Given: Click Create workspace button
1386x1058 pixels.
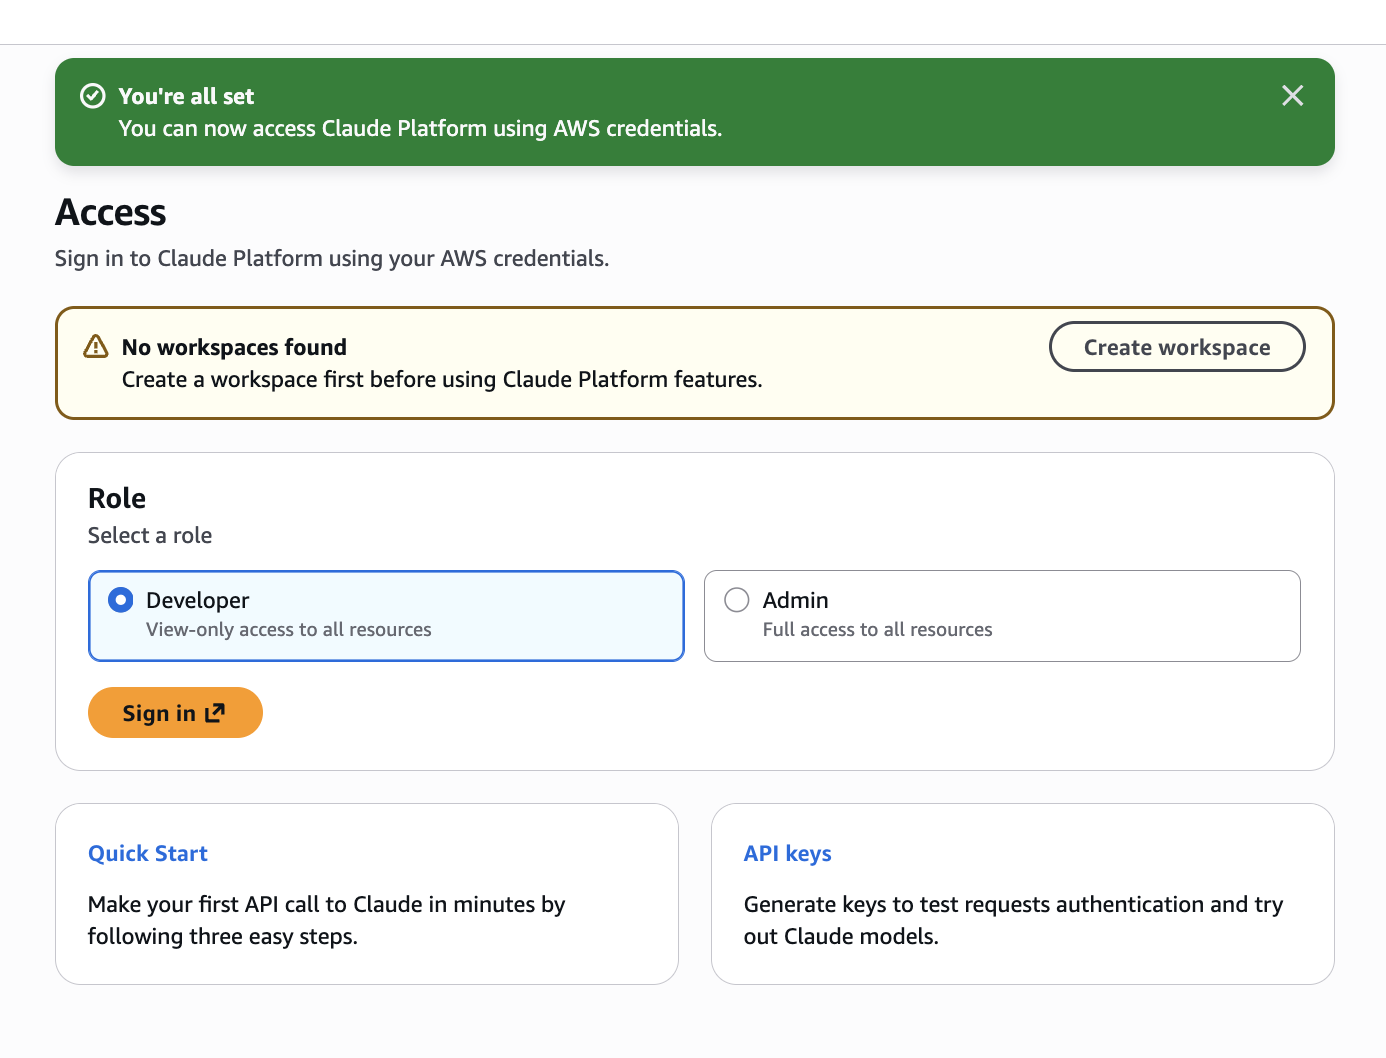Looking at the screenshot, I should [1177, 346].
